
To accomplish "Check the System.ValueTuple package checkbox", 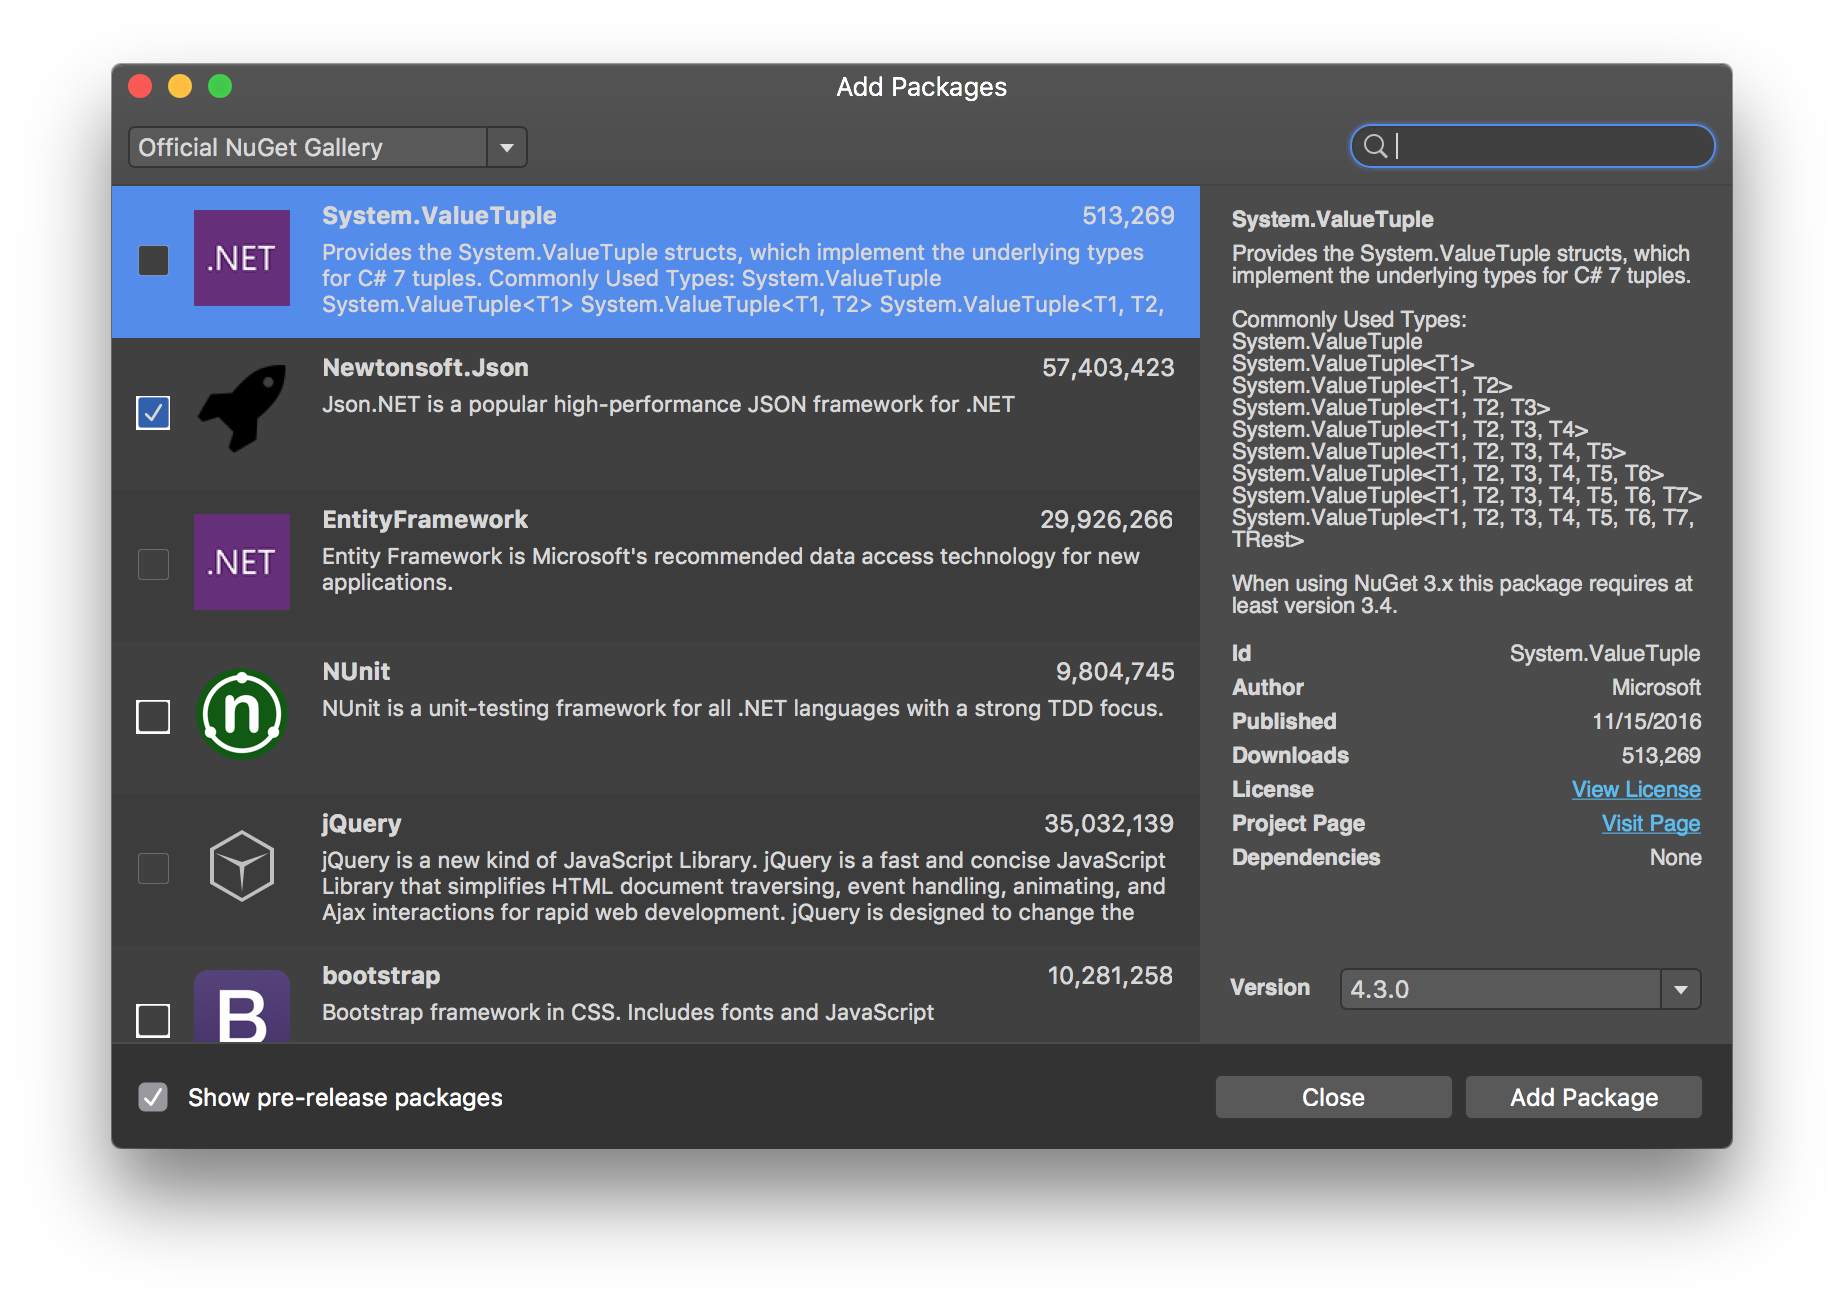I will click(x=152, y=259).
